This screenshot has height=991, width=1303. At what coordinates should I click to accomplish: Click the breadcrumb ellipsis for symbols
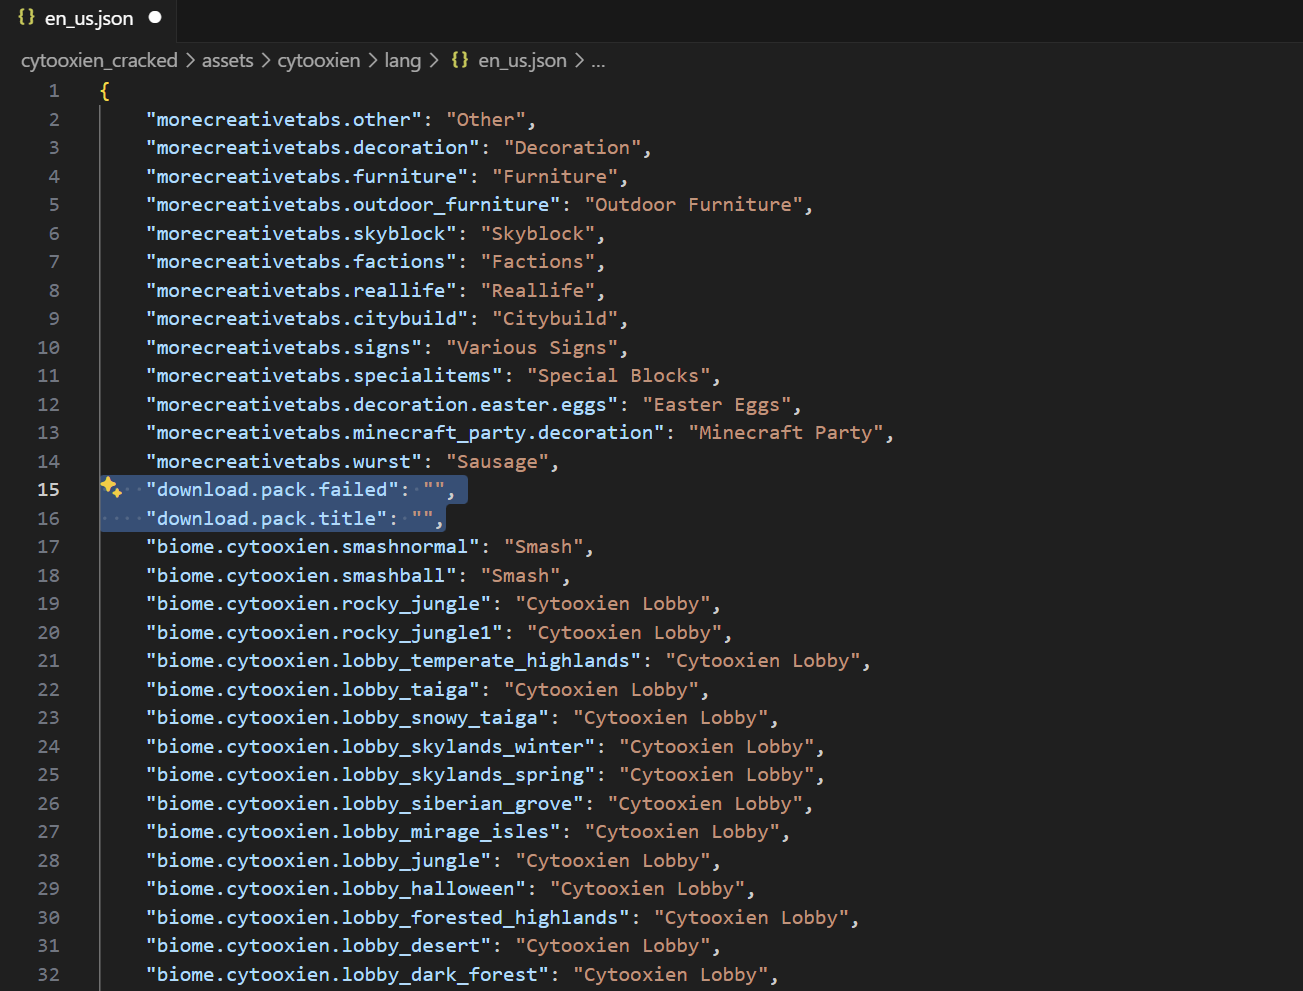[x=598, y=60]
